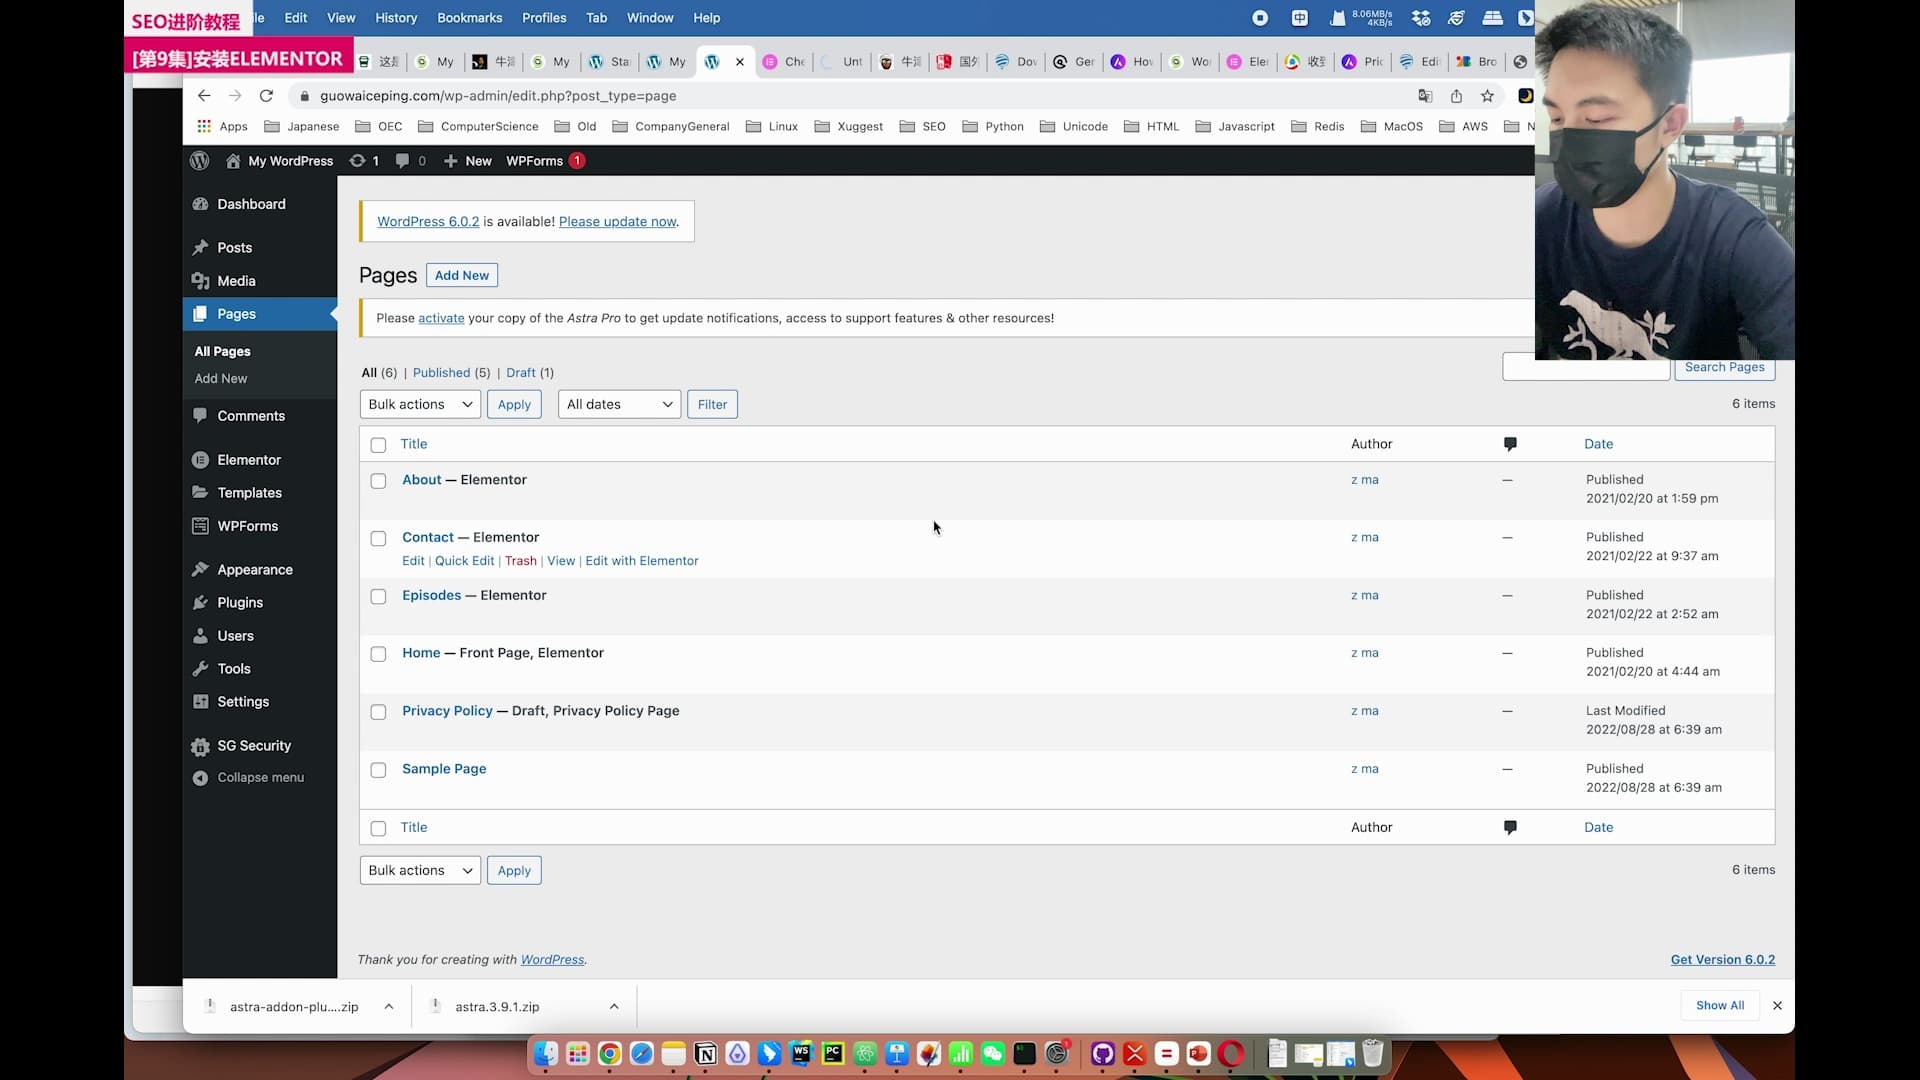
Task: Expand astra.3.9.1.zip download options chevron
Action: (x=614, y=1007)
